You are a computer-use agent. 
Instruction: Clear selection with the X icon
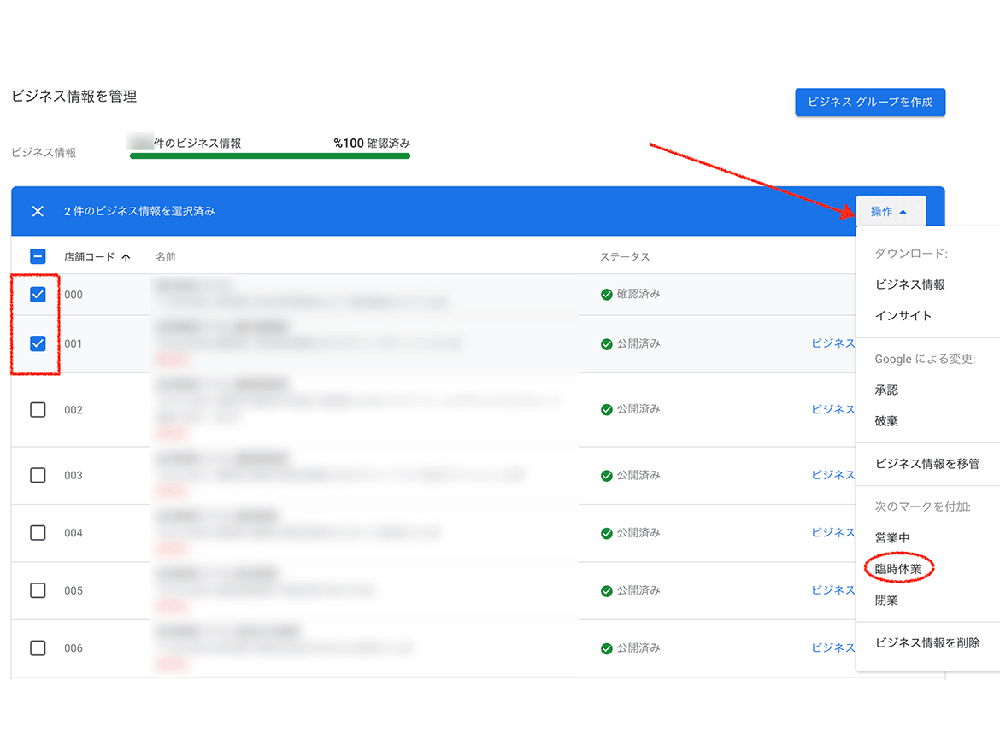point(38,211)
